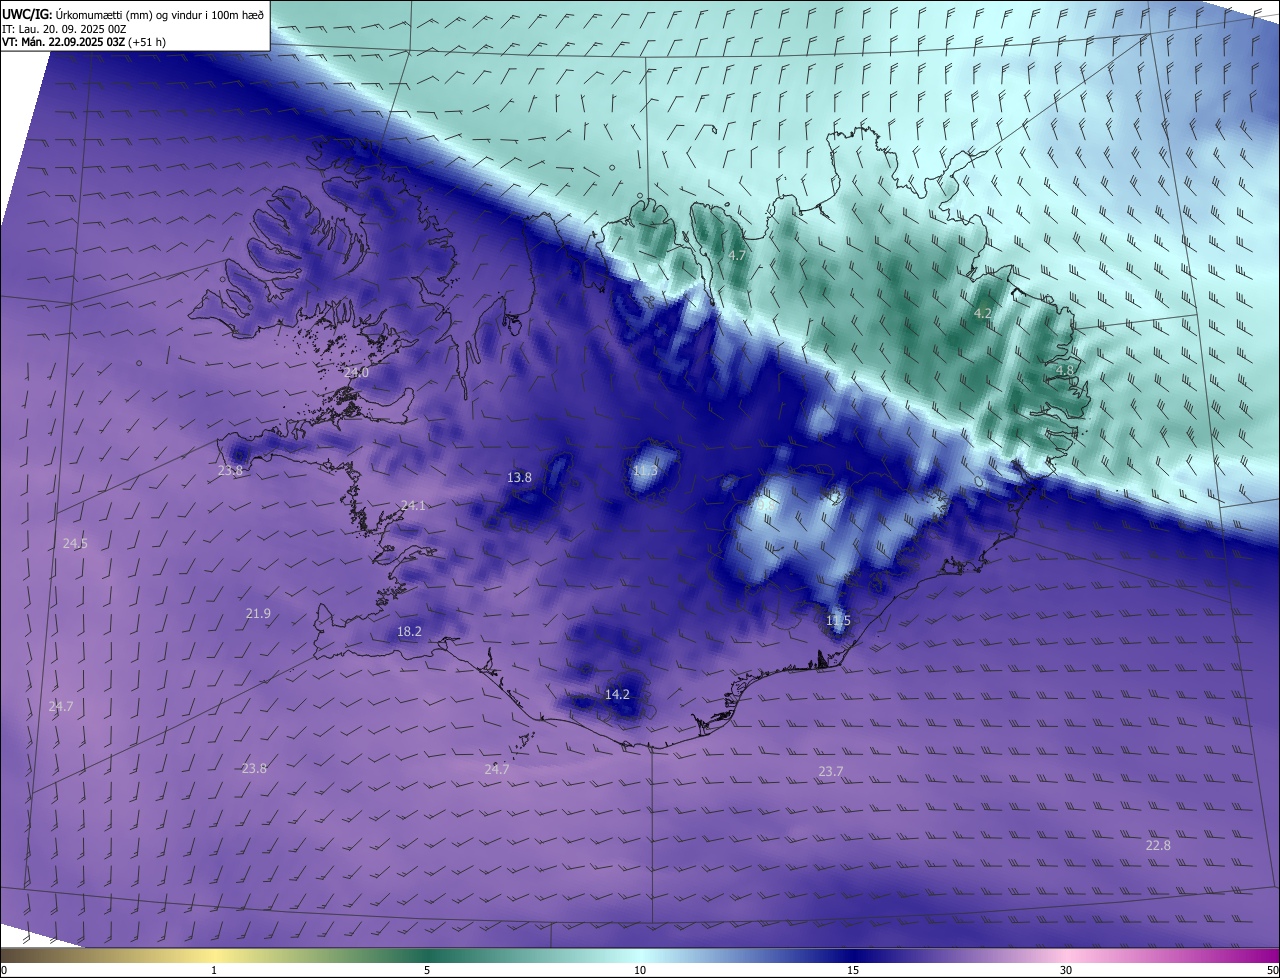Click the 14.2 value on the map
The image size is (1280, 978).
tap(617, 694)
